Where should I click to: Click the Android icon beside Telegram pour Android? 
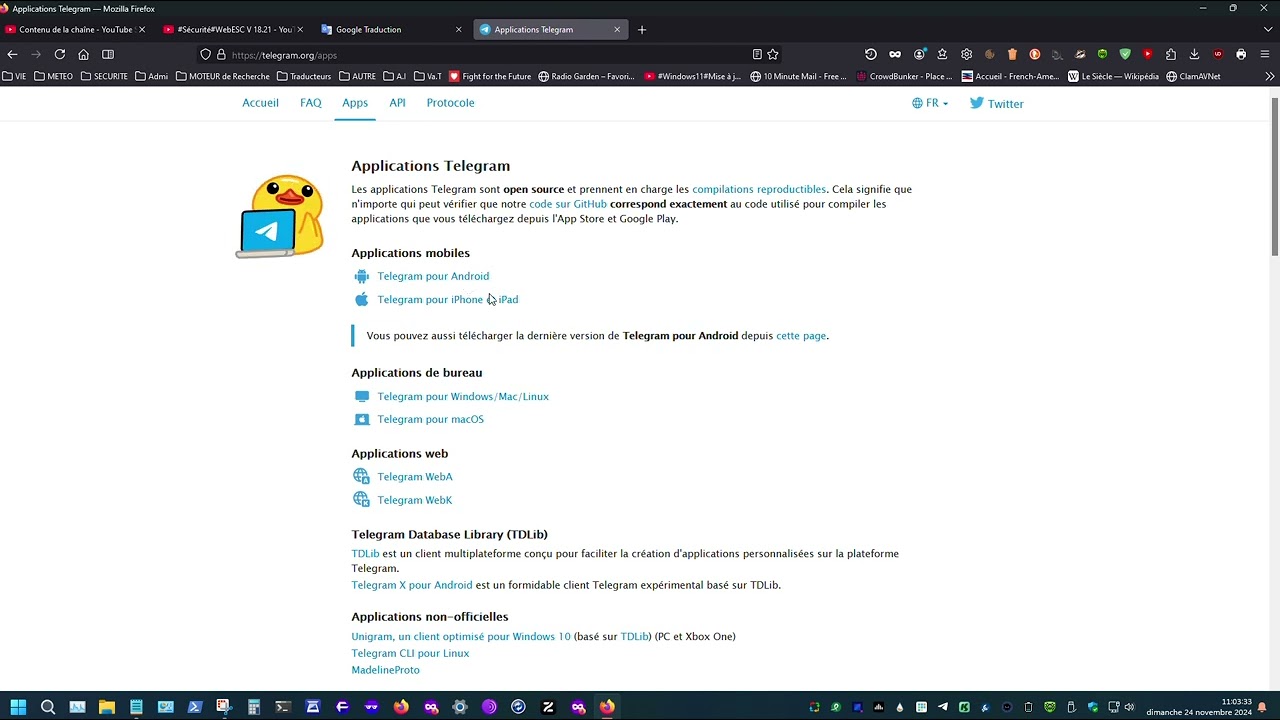point(362,276)
